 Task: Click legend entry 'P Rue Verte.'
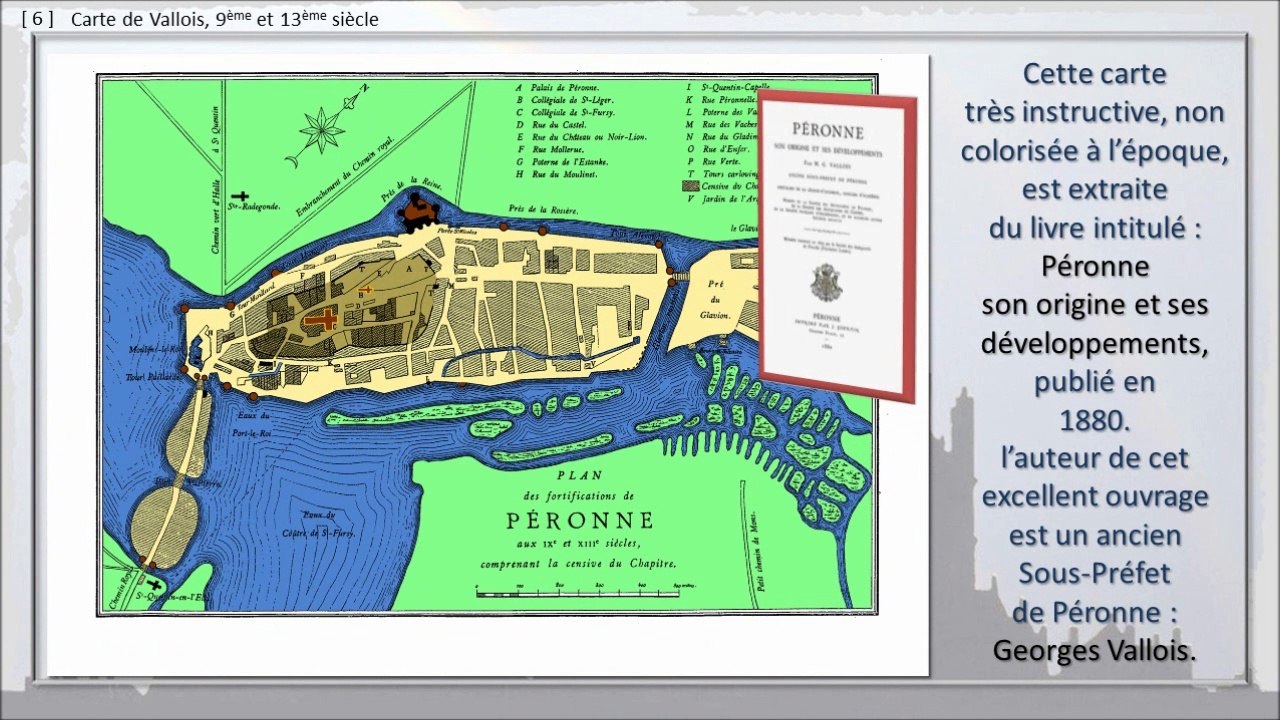click(x=715, y=161)
